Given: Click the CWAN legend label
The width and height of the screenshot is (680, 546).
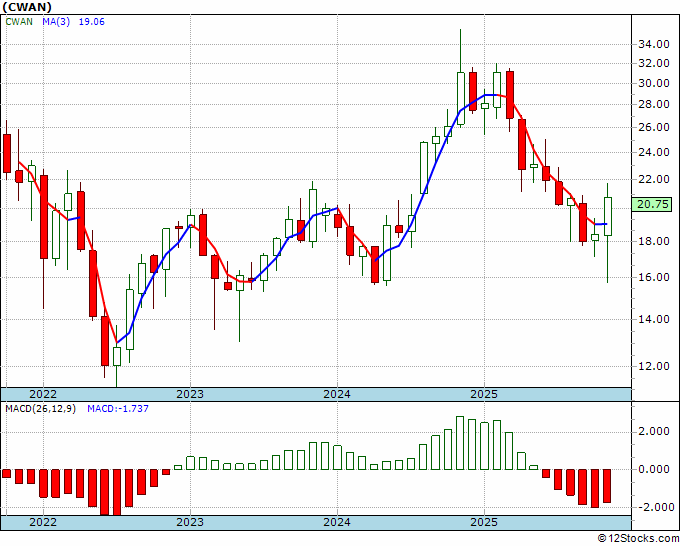Looking at the screenshot, I should [x=19, y=22].
